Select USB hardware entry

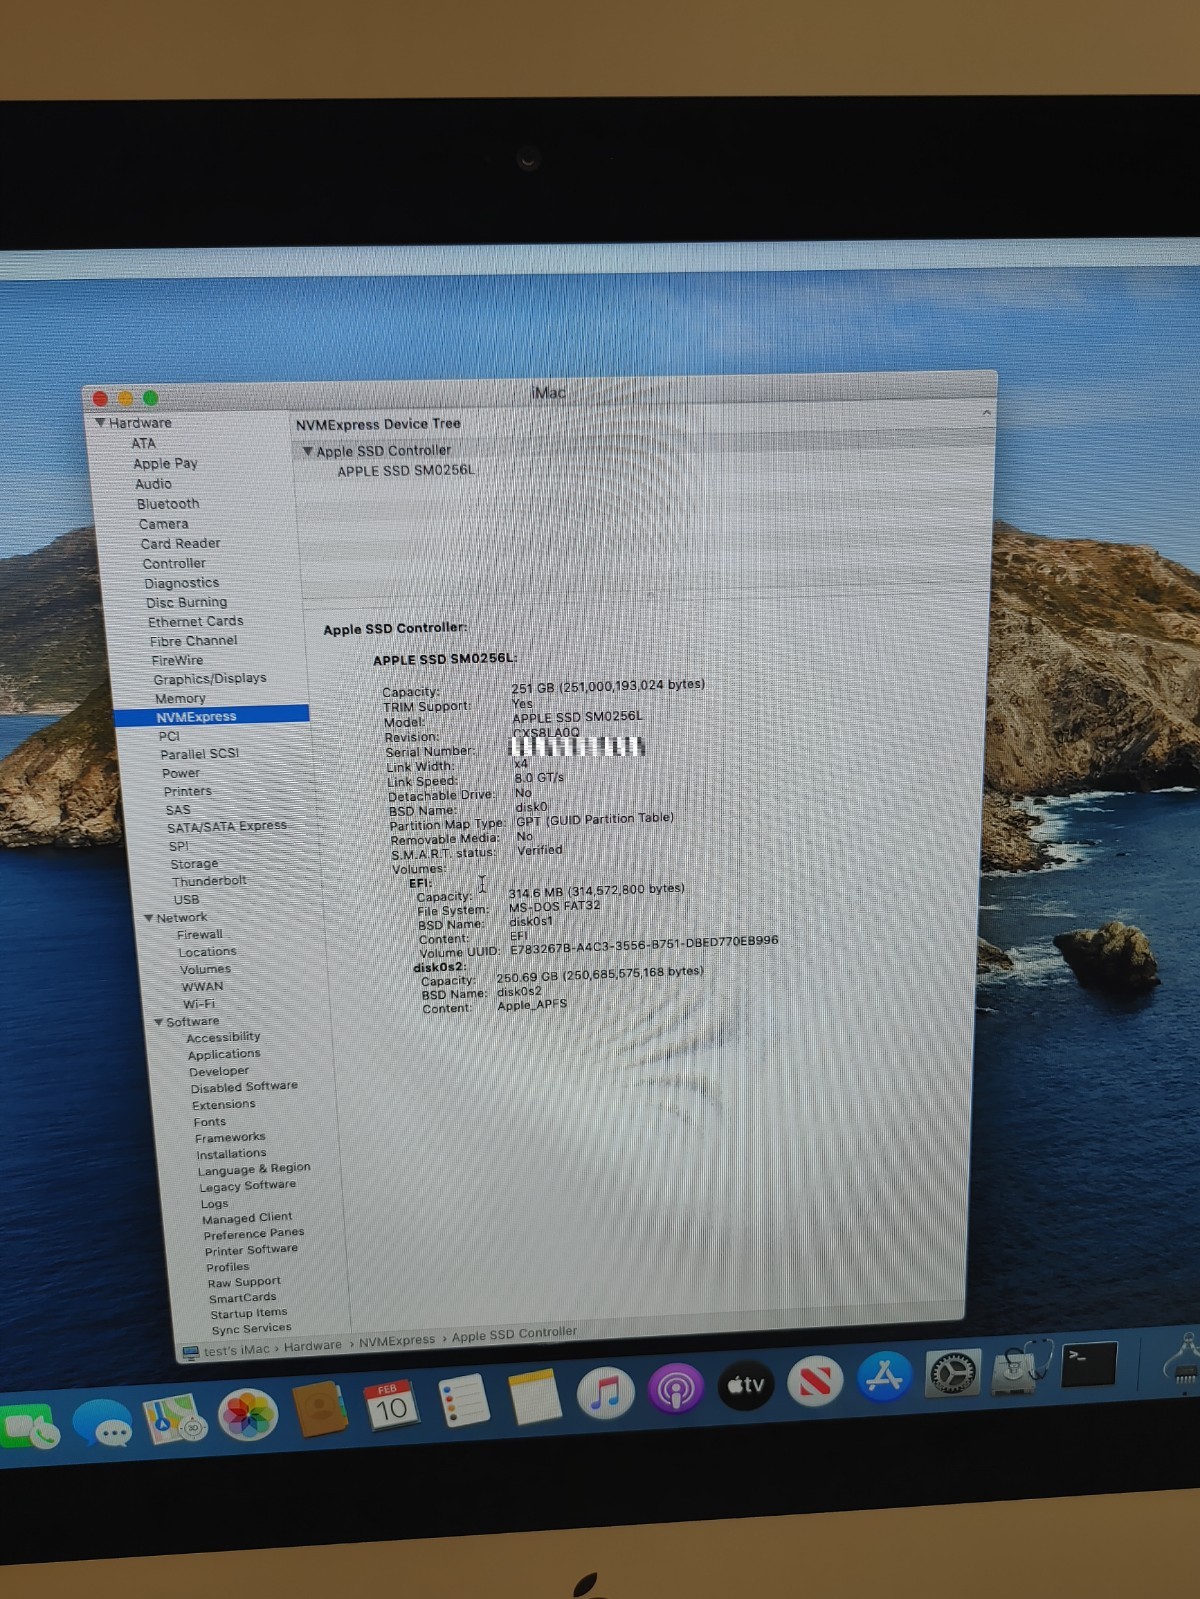(x=186, y=899)
